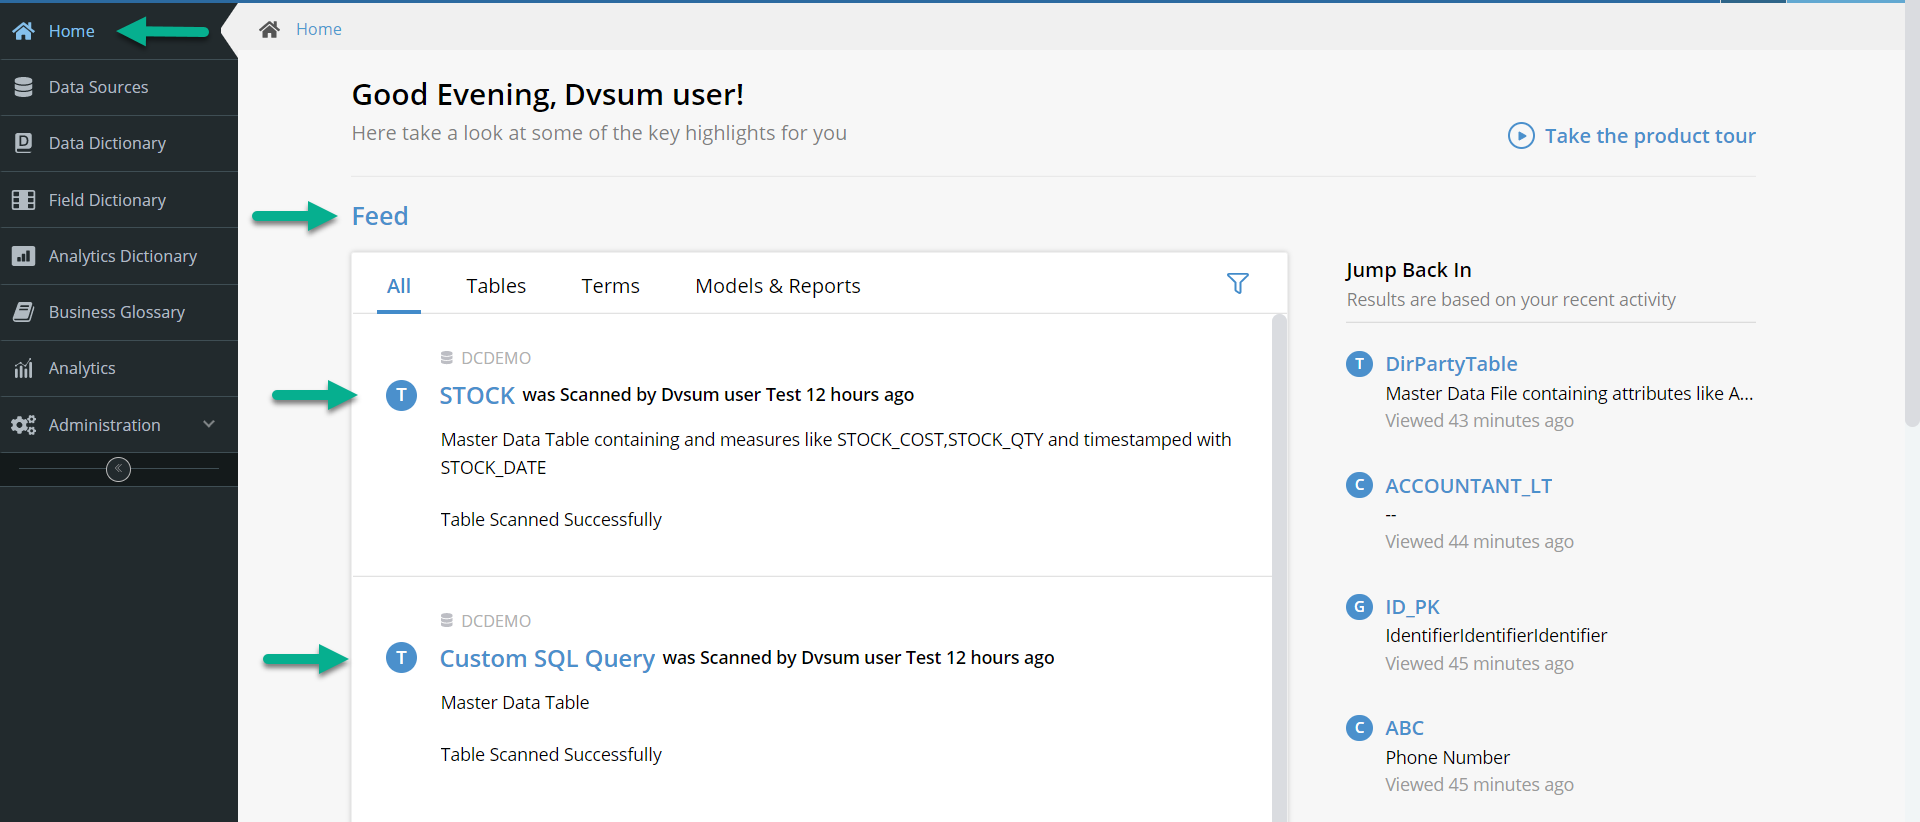The image size is (1920, 822).
Task: Click the G badge beside ID_PK
Action: pyautogui.click(x=1359, y=607)
